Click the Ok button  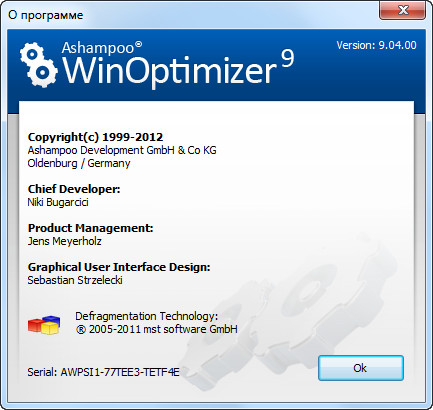pos(361,368)
